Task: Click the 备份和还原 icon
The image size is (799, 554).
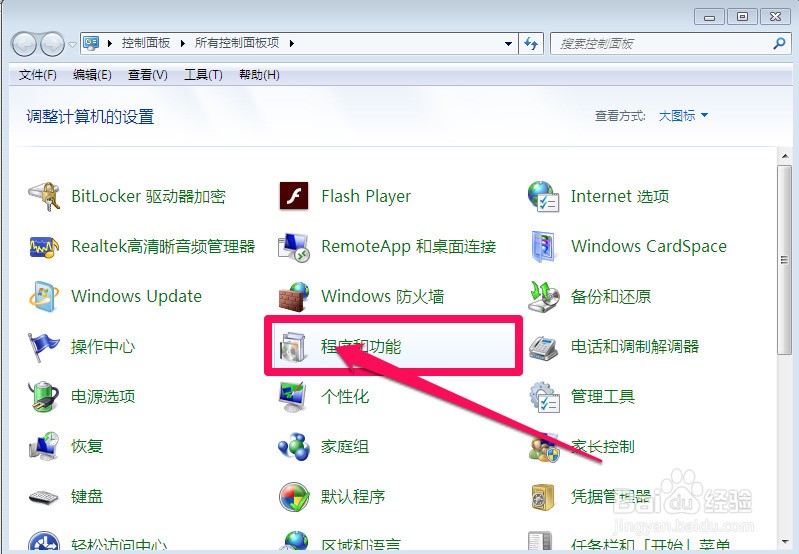Action: pyautogui.click(x=544, y=296)
